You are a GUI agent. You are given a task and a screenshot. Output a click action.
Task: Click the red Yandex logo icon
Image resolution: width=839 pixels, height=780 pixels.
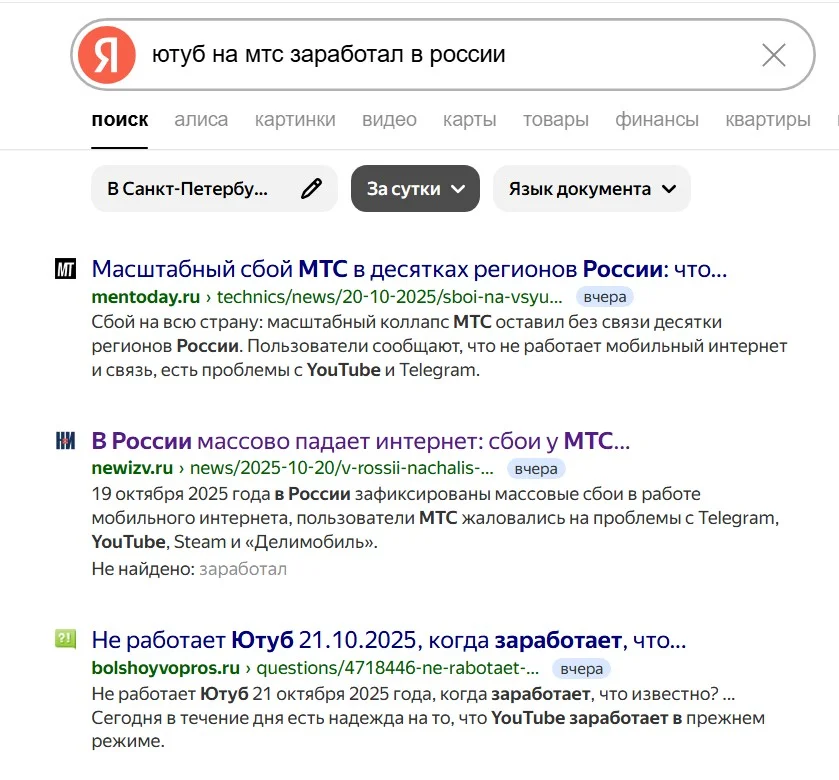click(x=106, y=55)
